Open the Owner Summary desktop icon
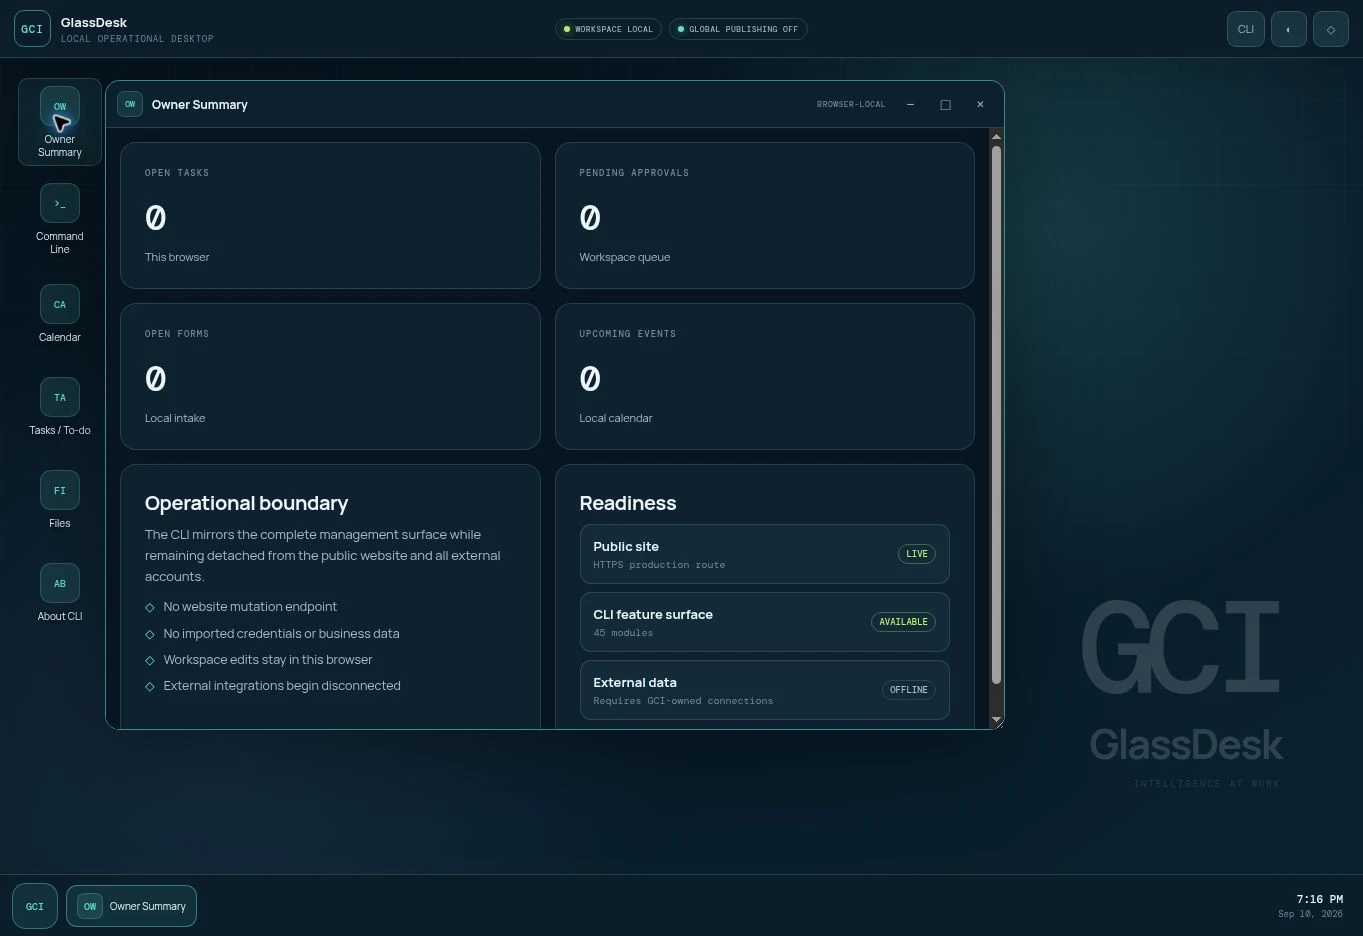 60,122
